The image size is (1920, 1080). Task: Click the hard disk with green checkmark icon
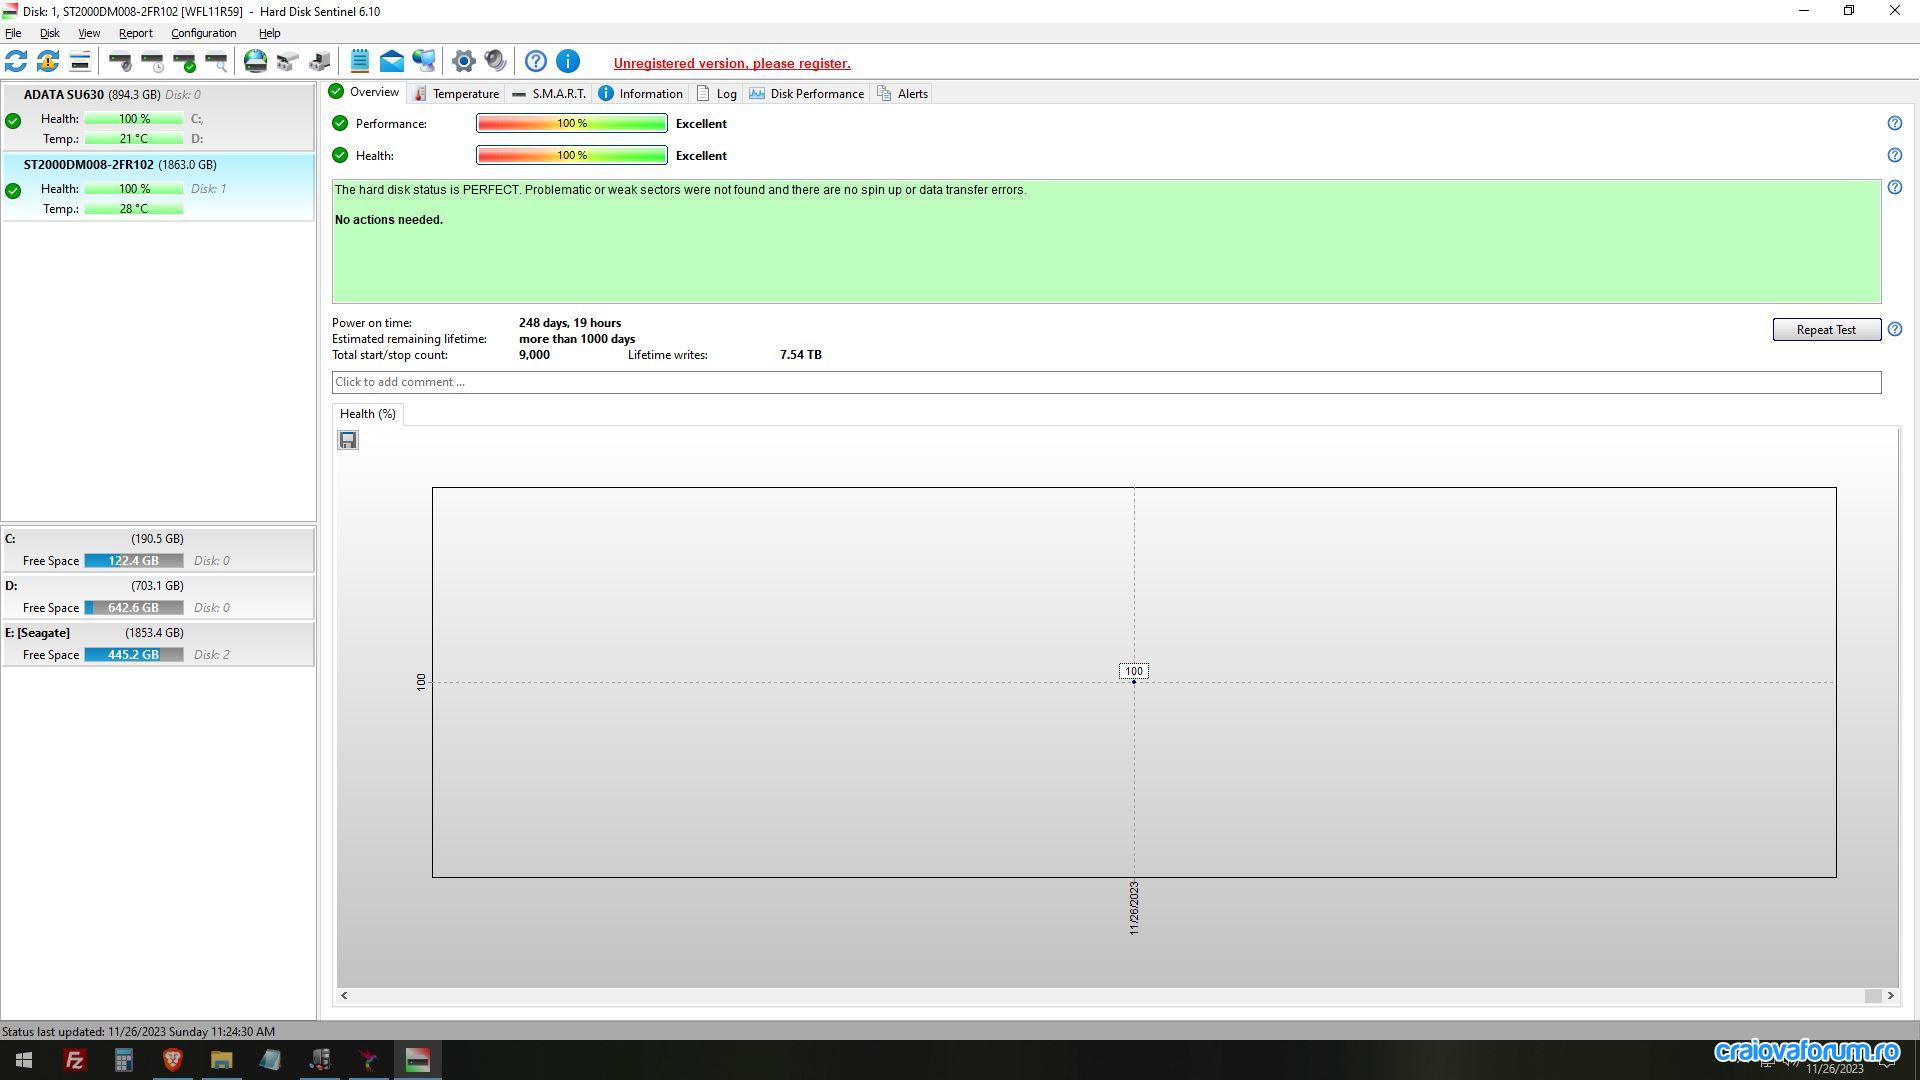184,61
